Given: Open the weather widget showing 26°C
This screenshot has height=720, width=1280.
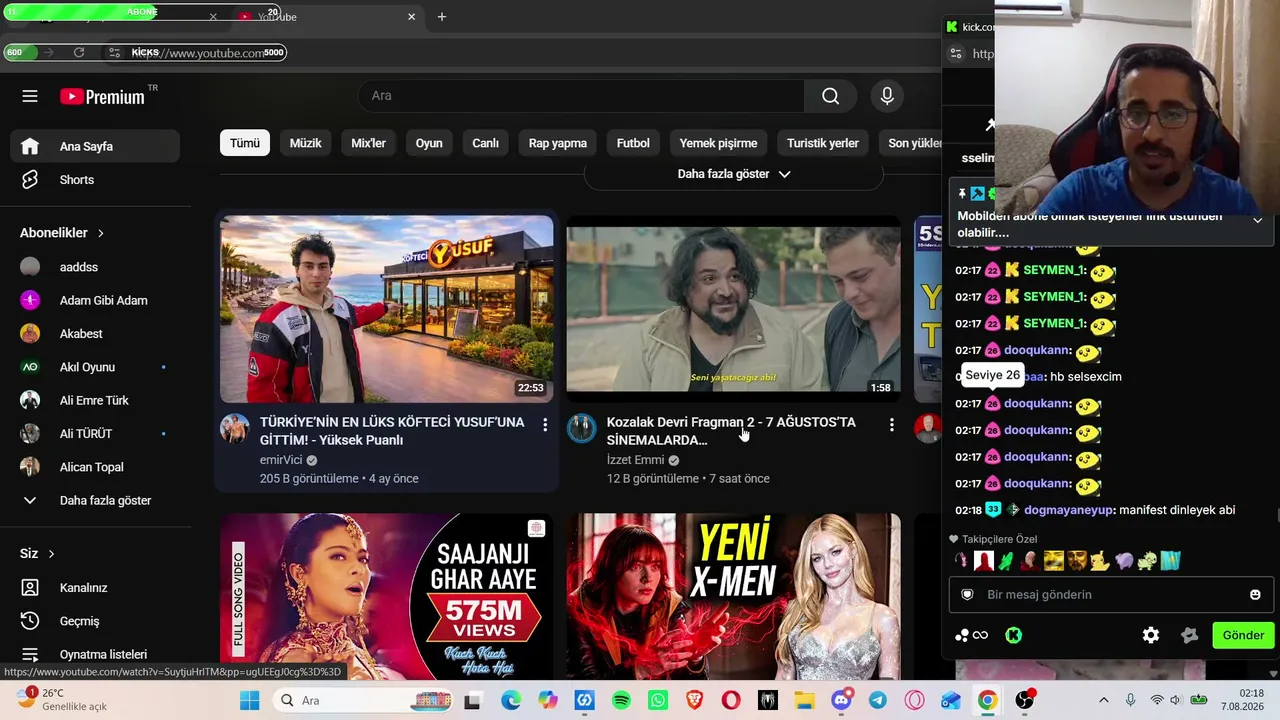Looking at the screenshot, I should (x=64, y=700).
